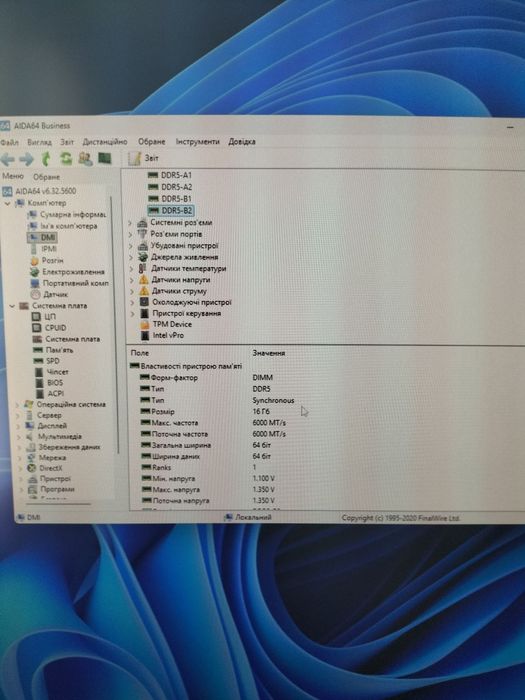Open the Дистанційно menu
The height and width of the screenshot is (700, 525).
pyautogui.click(x=105, y=142)
